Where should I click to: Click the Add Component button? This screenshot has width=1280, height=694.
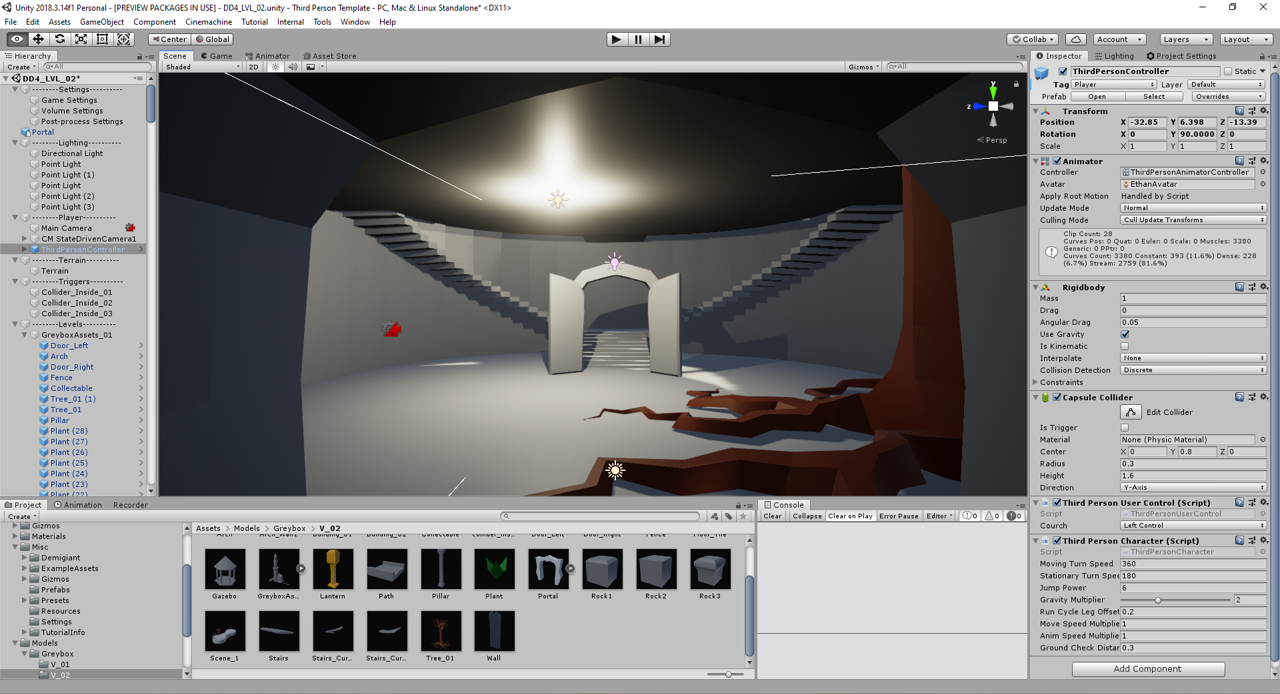1147,669
